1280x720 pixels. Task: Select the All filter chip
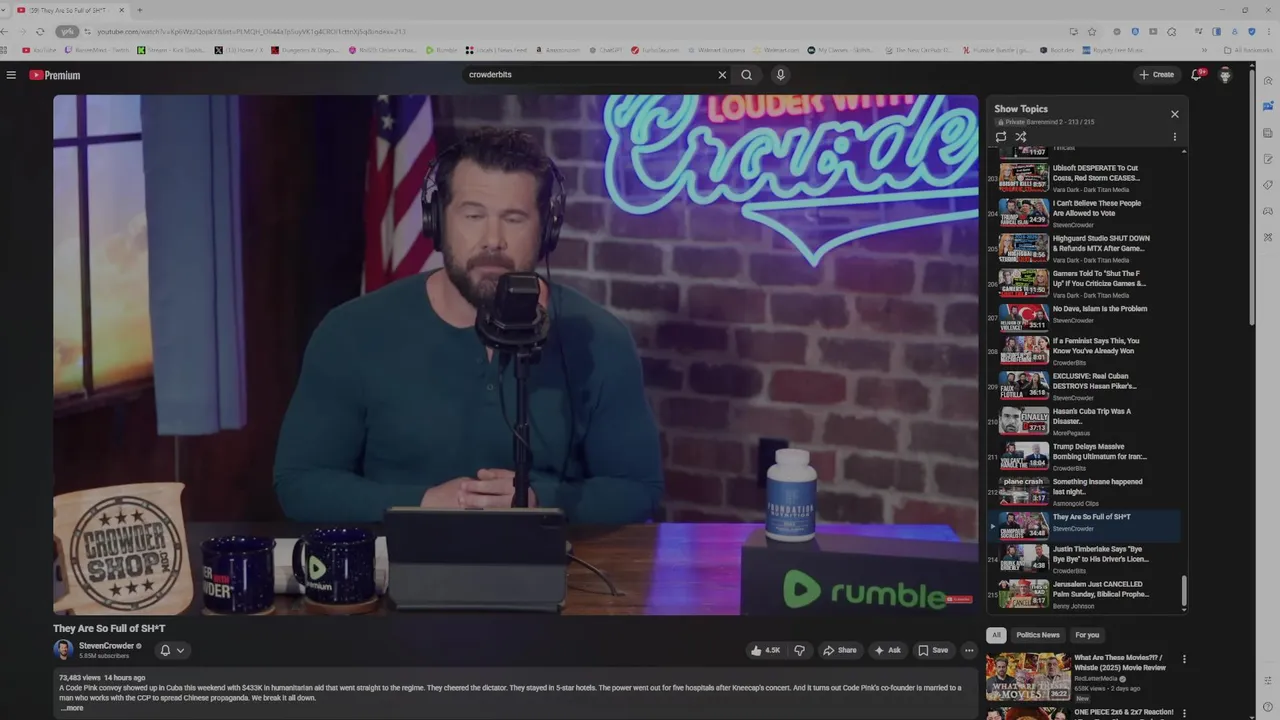pos(996,635)
